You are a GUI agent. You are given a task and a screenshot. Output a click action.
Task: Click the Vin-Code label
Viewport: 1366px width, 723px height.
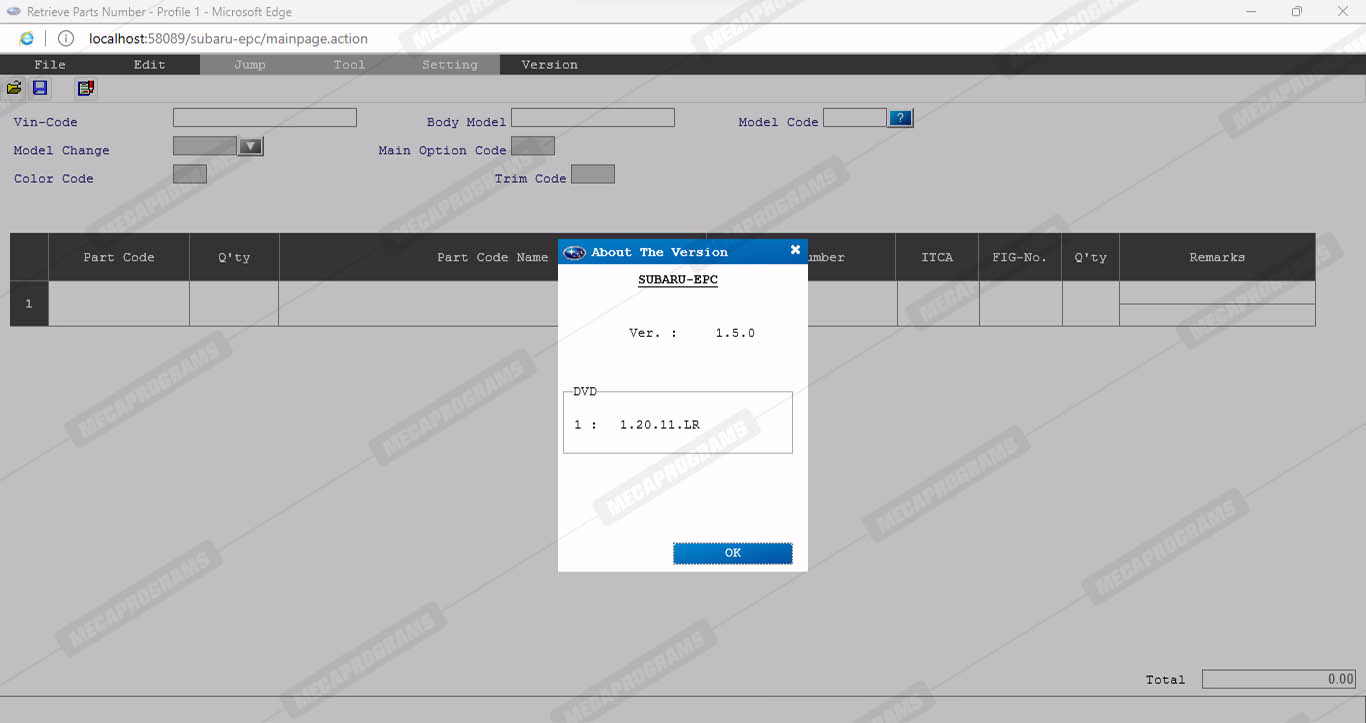(45, 122)
